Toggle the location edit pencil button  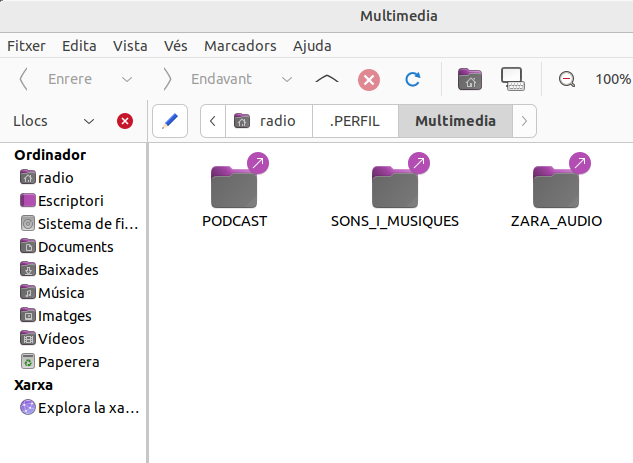click(x=170, y=121)
